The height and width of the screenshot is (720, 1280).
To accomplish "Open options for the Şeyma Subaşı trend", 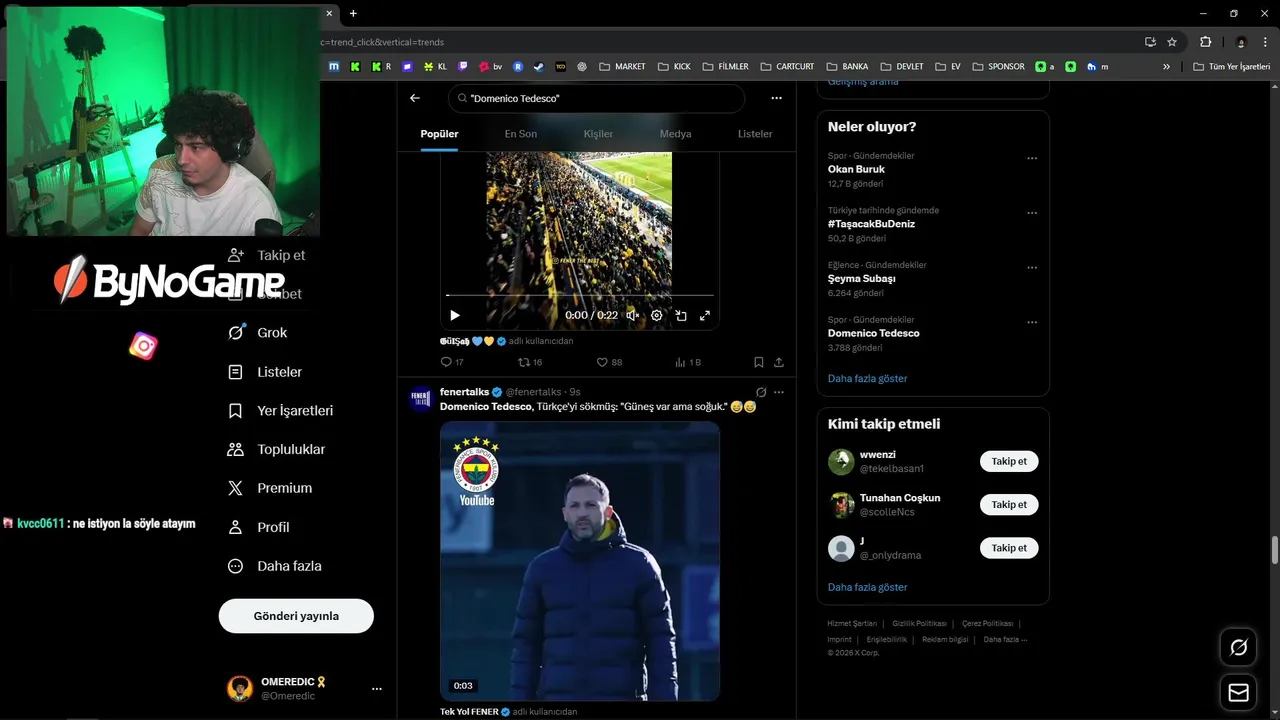I will point(1032,268).
